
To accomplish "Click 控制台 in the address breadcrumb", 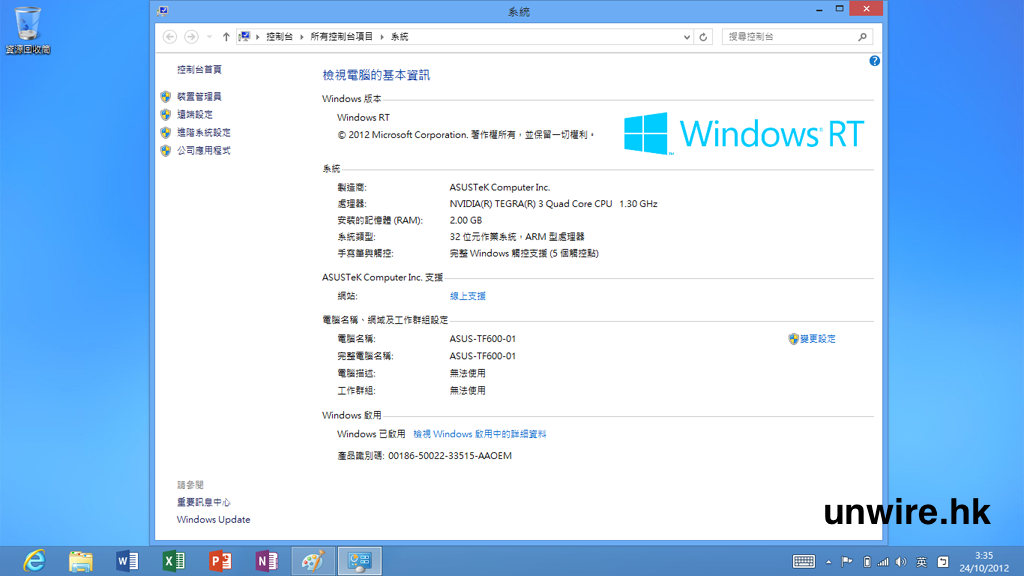I will (279, 37).
